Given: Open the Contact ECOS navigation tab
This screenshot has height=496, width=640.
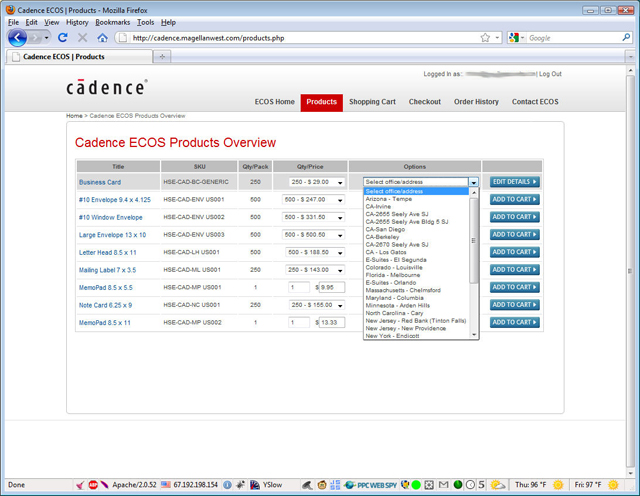Looking at the screenshot, I should tap(535, 102).
